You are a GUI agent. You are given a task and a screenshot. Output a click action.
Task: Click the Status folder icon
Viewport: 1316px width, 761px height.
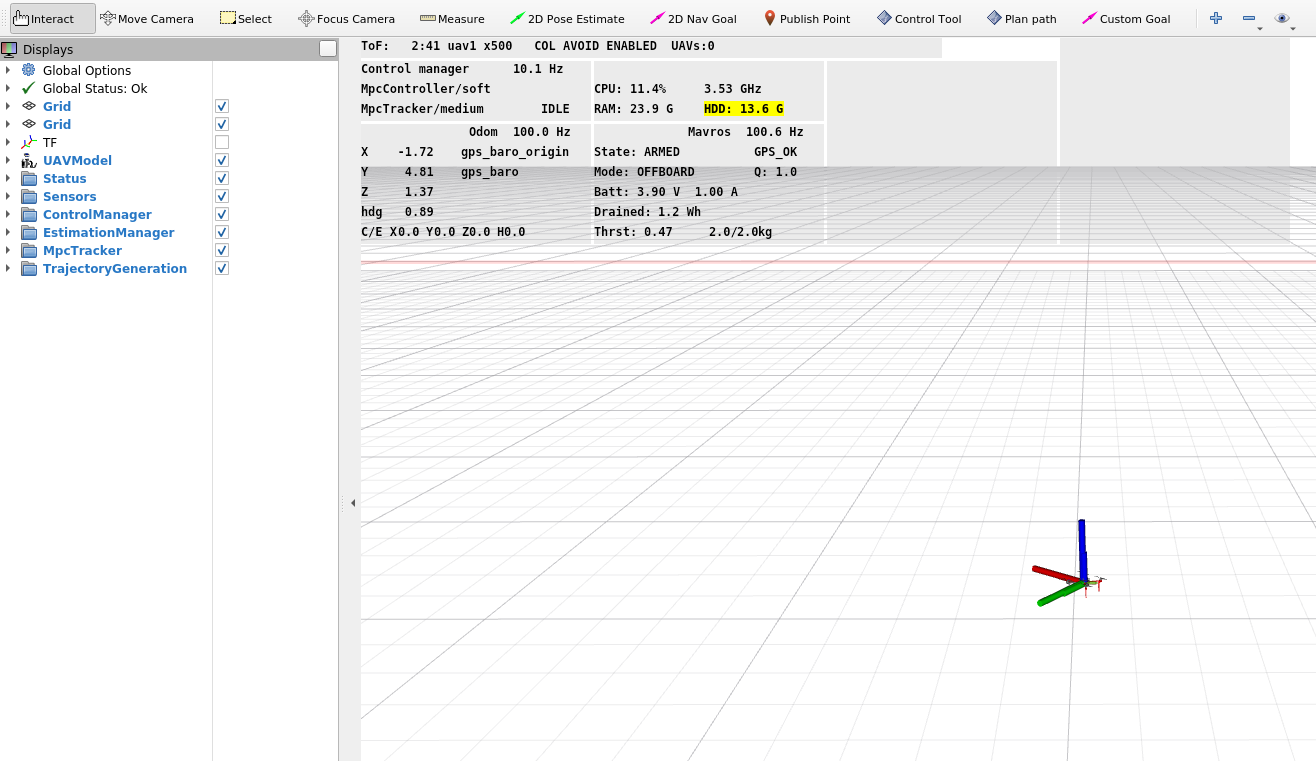[28, 178]
